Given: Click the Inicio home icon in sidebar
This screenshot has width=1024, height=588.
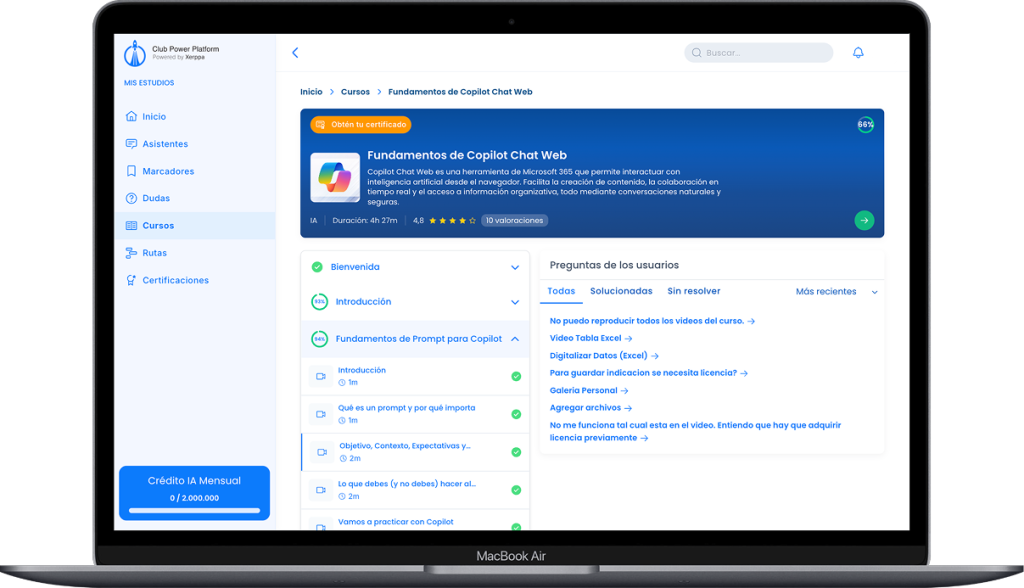Looking at the screenshot, I should [131, 117].
